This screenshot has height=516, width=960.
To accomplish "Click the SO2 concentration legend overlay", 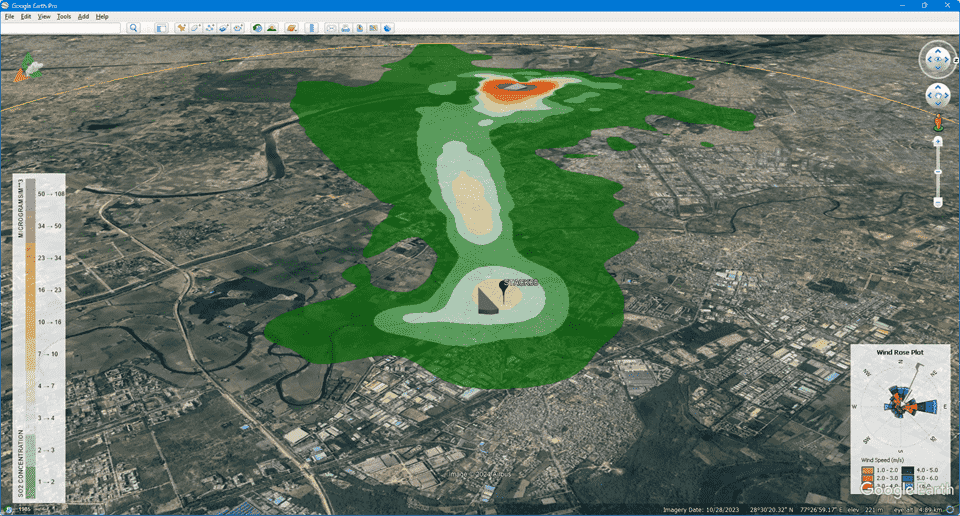I will click(39, 337).
